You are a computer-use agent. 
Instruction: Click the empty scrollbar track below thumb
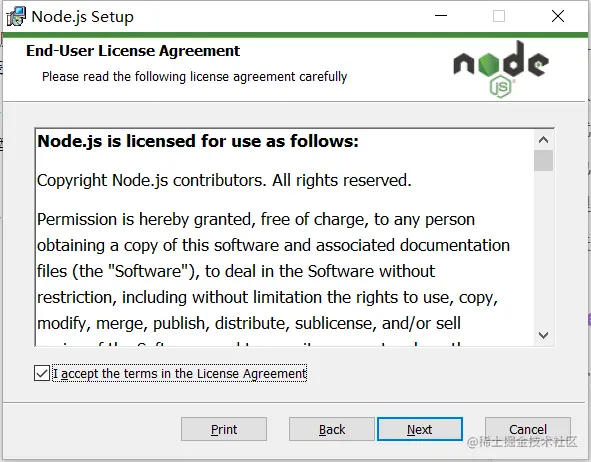pyautogui.click(x=543, y=249)
